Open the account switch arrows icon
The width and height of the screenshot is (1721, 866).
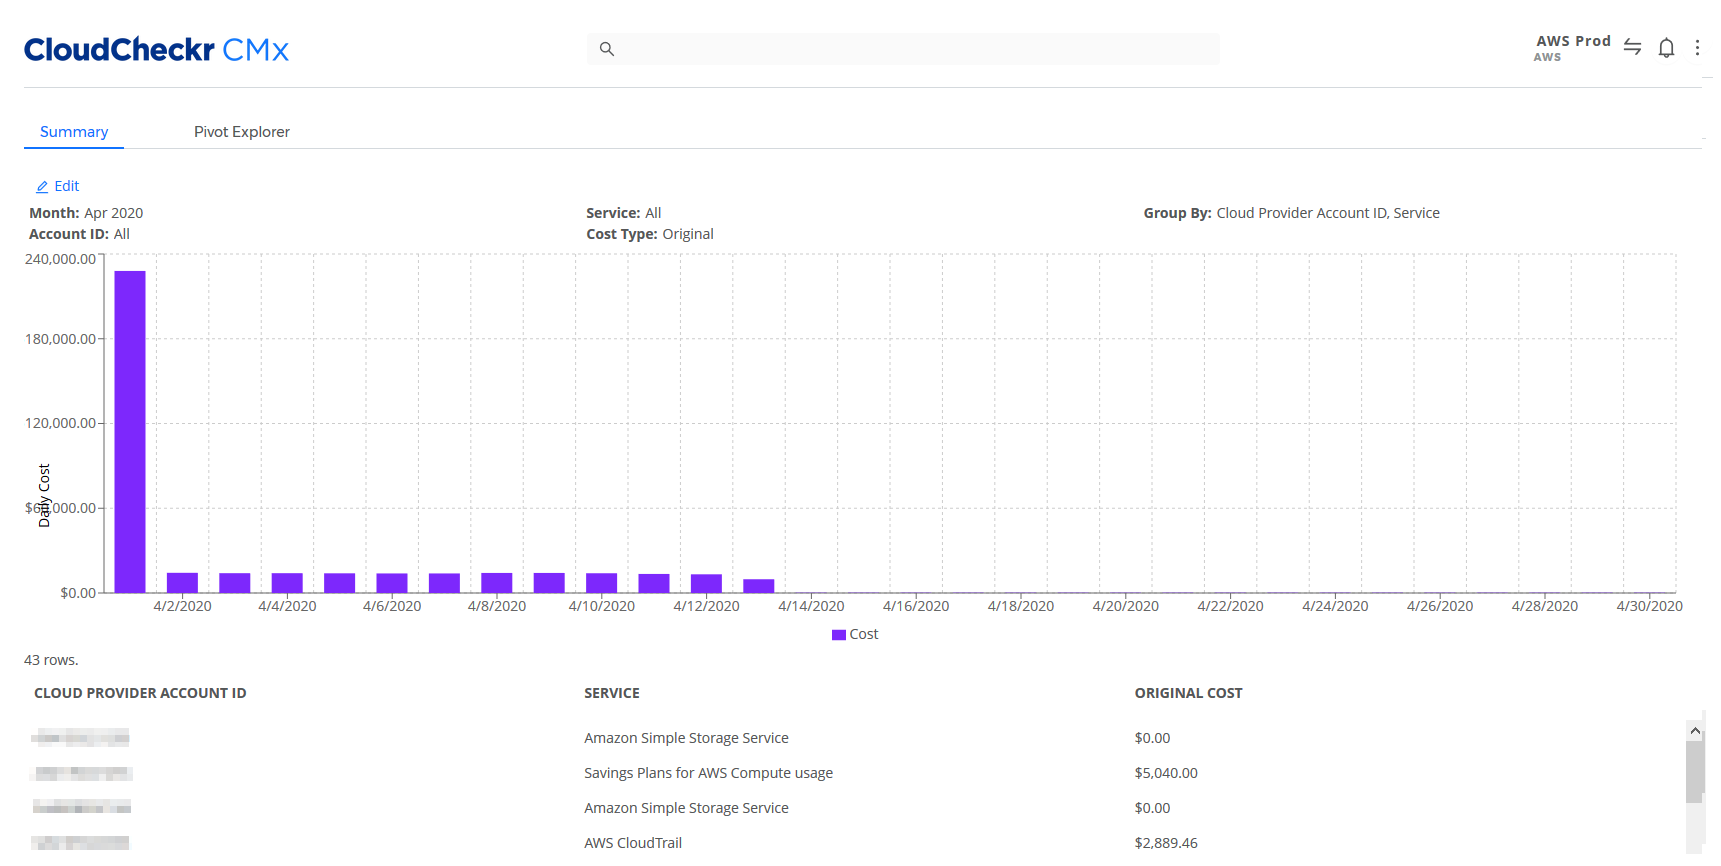tap(1632, 47)
